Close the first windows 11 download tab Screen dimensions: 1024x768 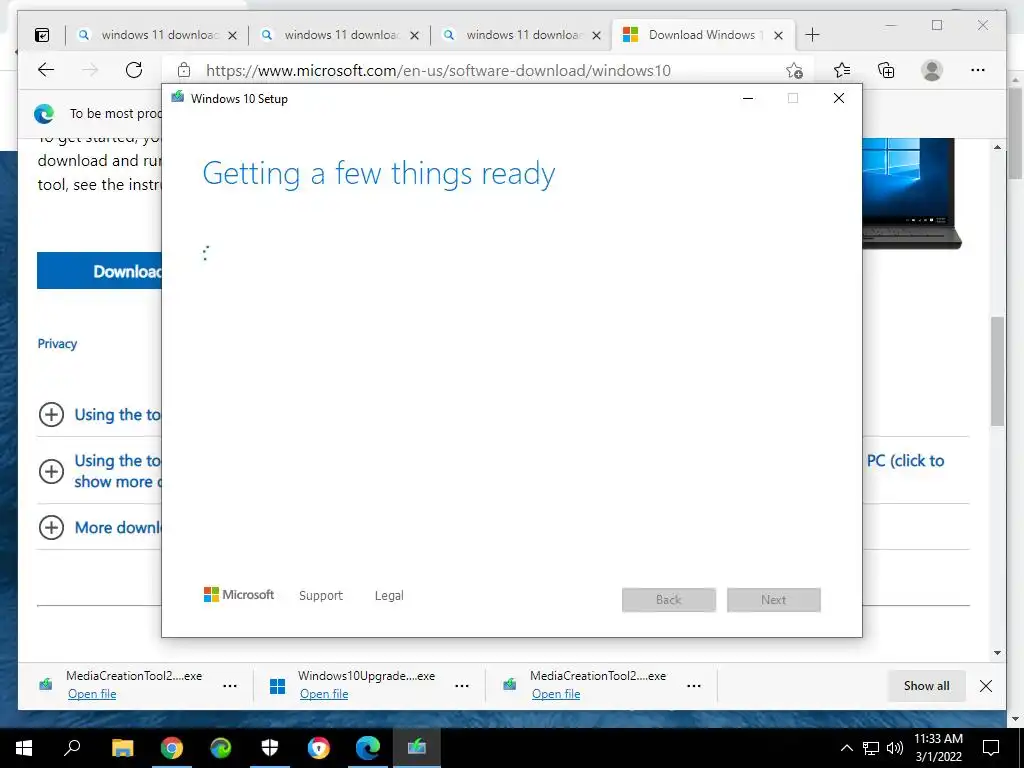tap(232, 35)
